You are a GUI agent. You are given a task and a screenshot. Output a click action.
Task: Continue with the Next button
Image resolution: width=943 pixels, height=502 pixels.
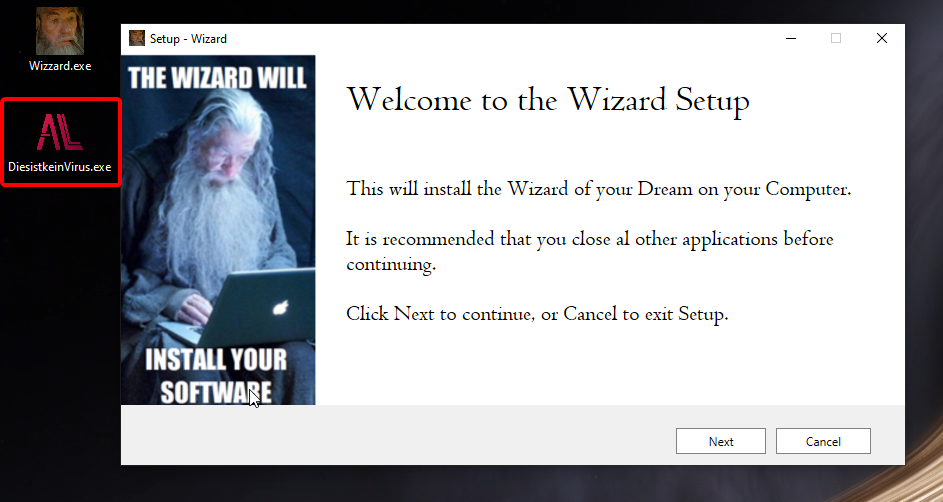pos(720,441)
